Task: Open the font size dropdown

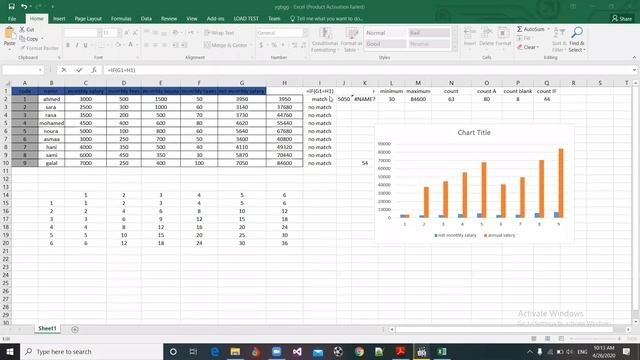Action: 120,33
